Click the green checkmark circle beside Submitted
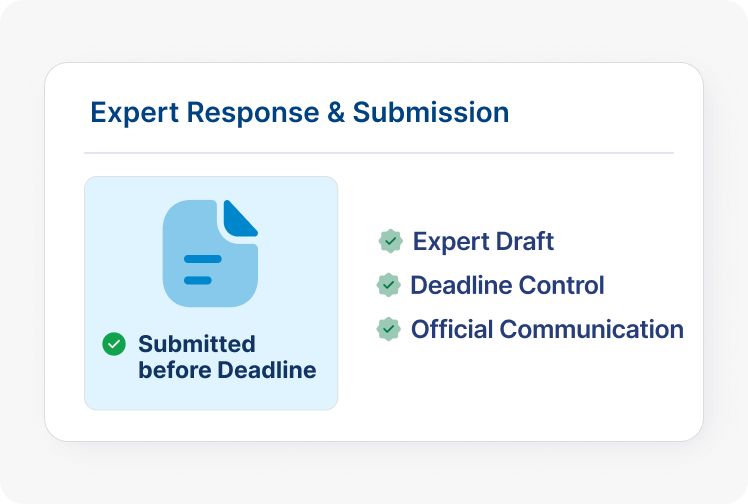748x504 pixels. click(114, 344)
